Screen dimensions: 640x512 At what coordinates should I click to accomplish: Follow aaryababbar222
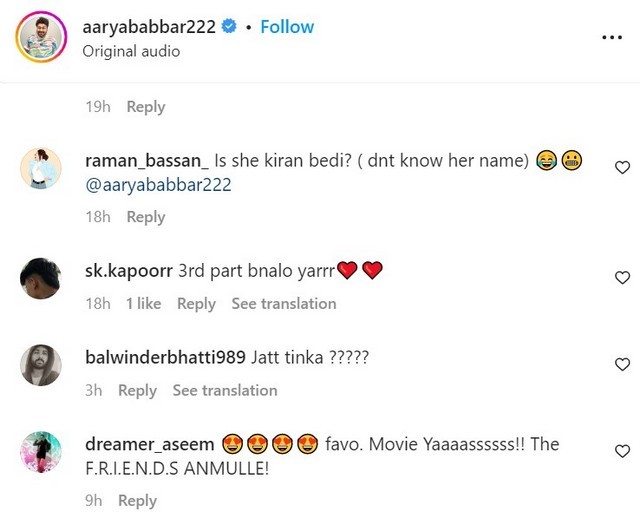(287, 27)
